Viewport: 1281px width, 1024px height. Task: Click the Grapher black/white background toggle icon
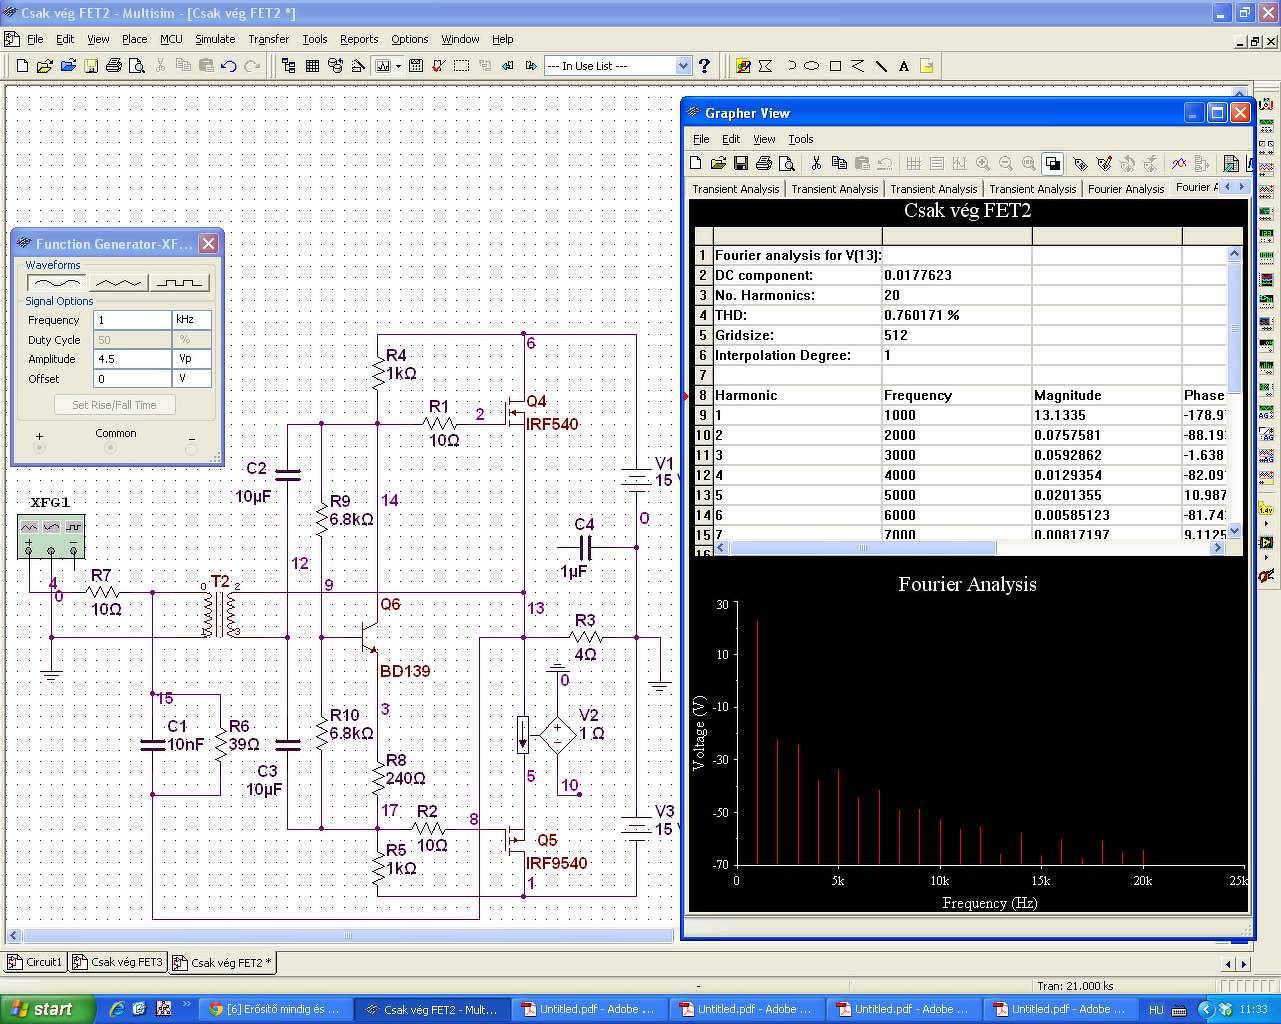click(x=1052, y=163)
